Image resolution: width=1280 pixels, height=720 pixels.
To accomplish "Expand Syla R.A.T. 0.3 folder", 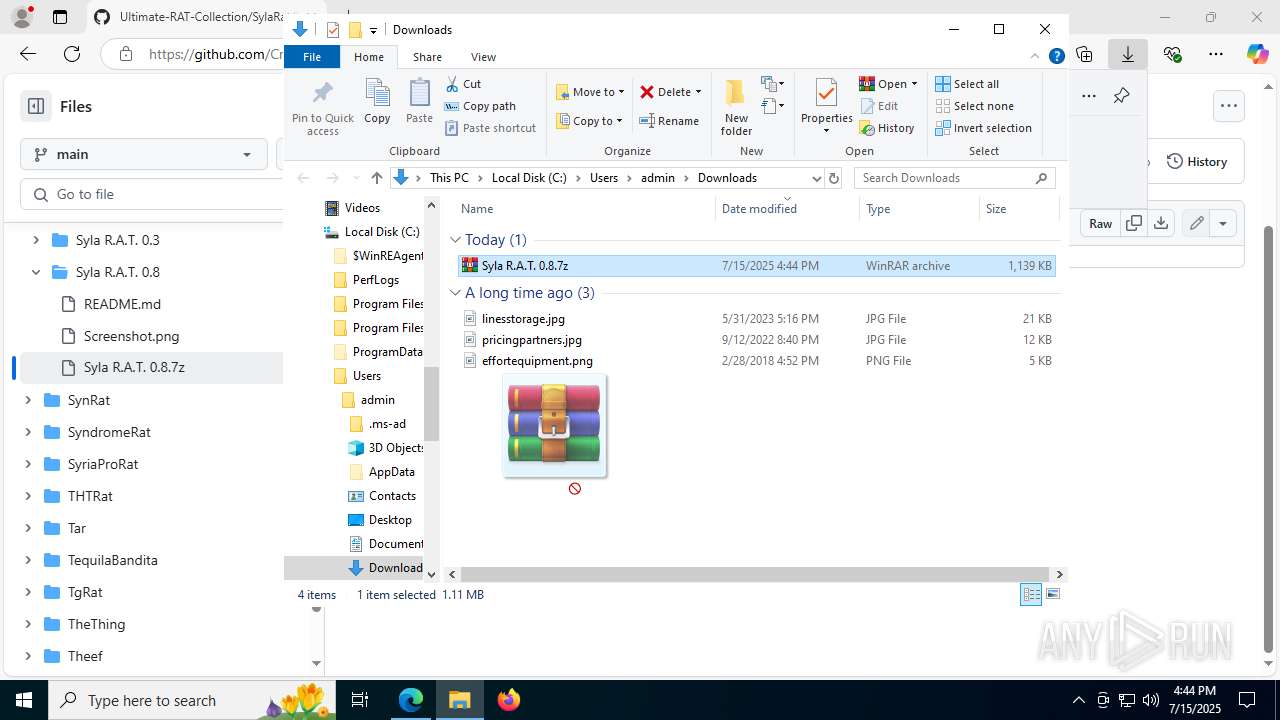I will point(36,240).
